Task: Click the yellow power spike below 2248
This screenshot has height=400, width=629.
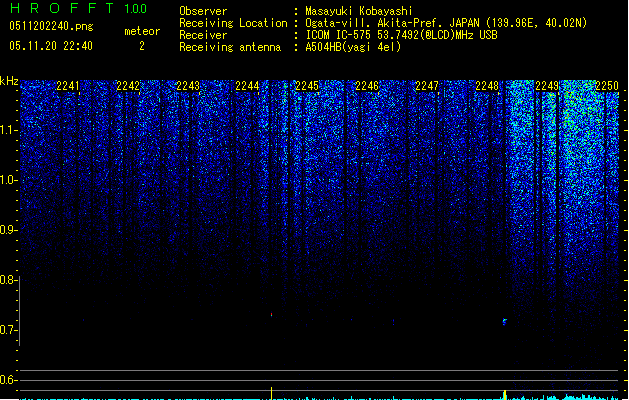Action: pyautogui.click(x=505, y=395)
